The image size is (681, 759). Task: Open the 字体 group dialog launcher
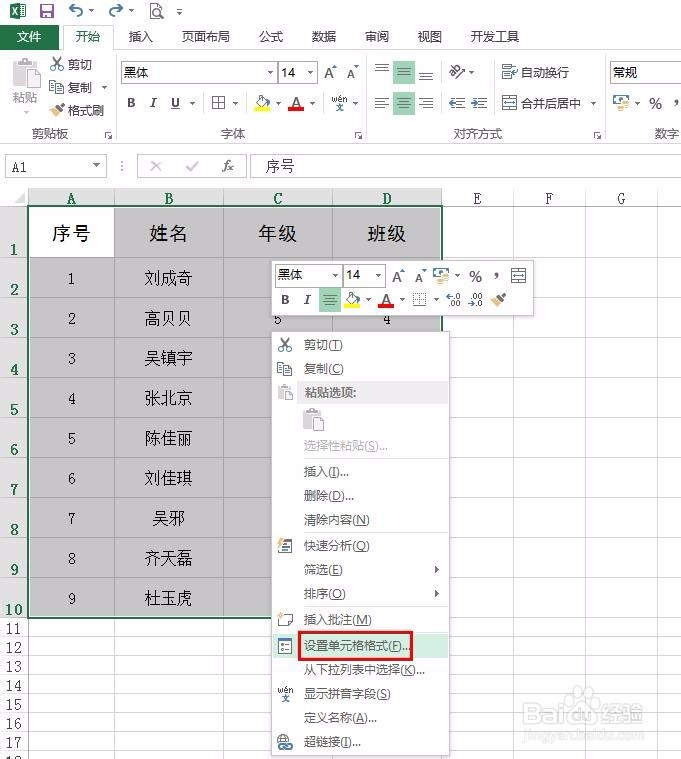[358, 136]
